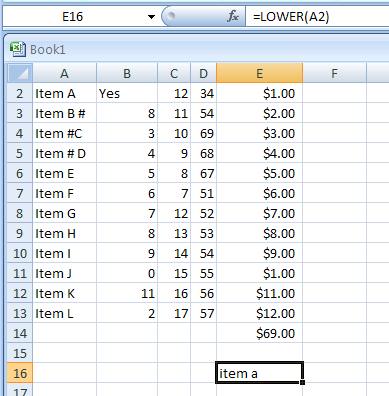Select row 10 header
Image resolution: width=389 pixels, height=396 pixels.
coord(20,253)
